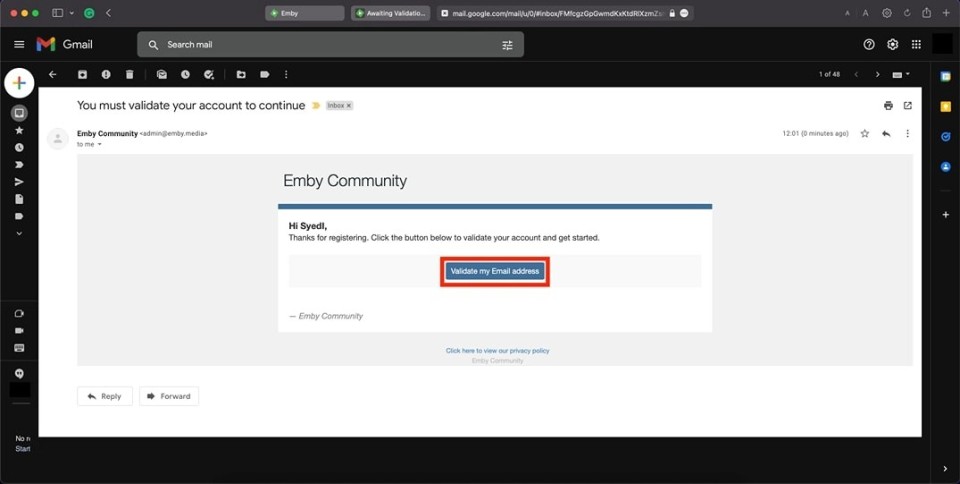Open Snoozed in sidebar
This screenshot has height=484, width=960.
pyautogui.click(x=19, y=147)
